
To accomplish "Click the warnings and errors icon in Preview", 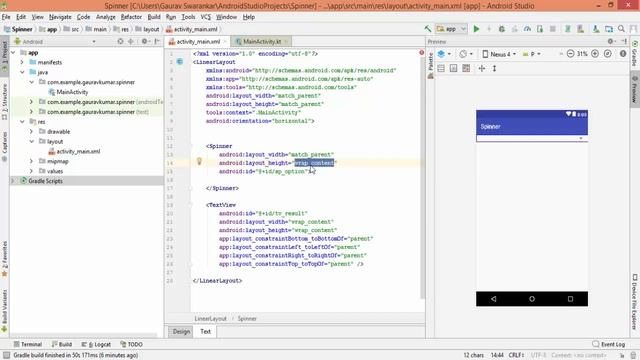I will 623,54.
